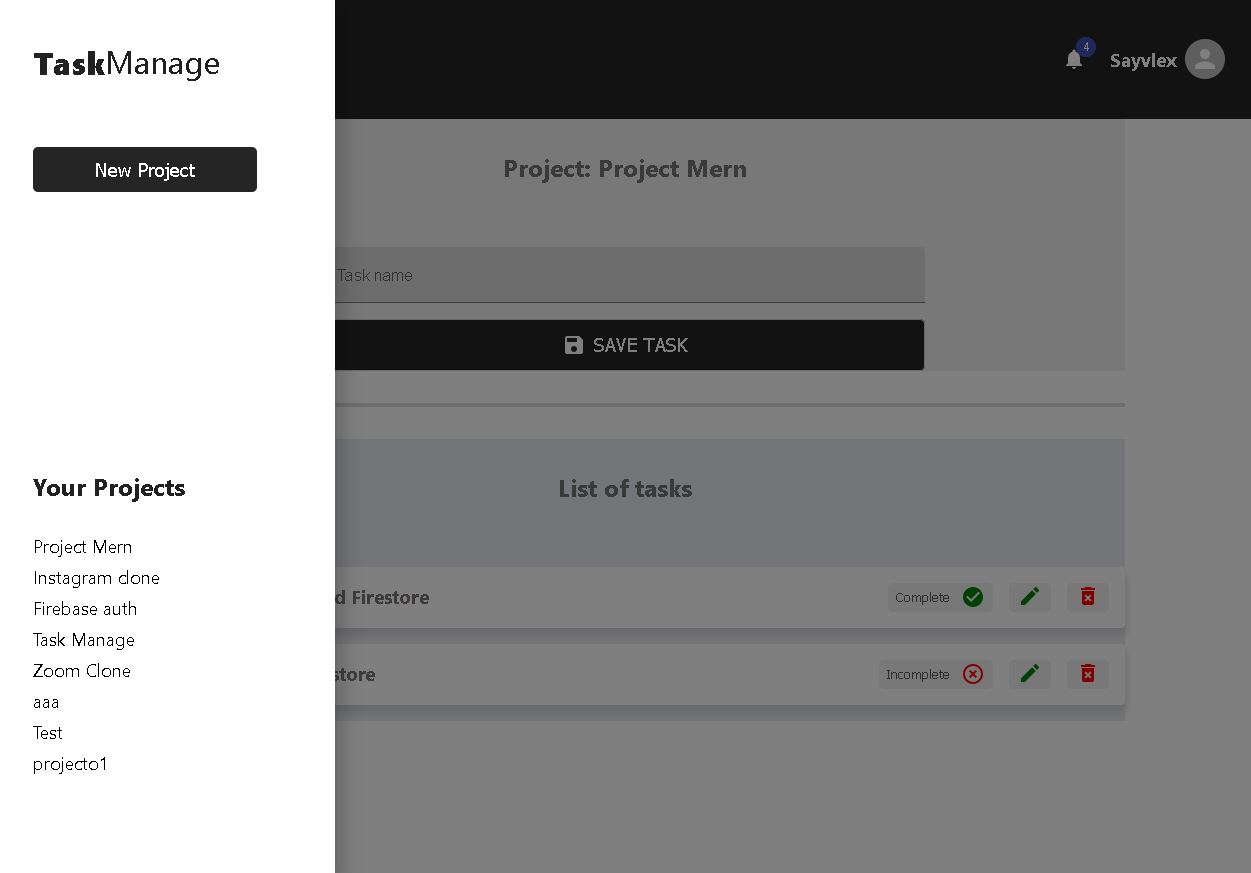Click the Sayvlex user avatar icon
This screenshot has width=1251, height=873.
coord(1205,59)
